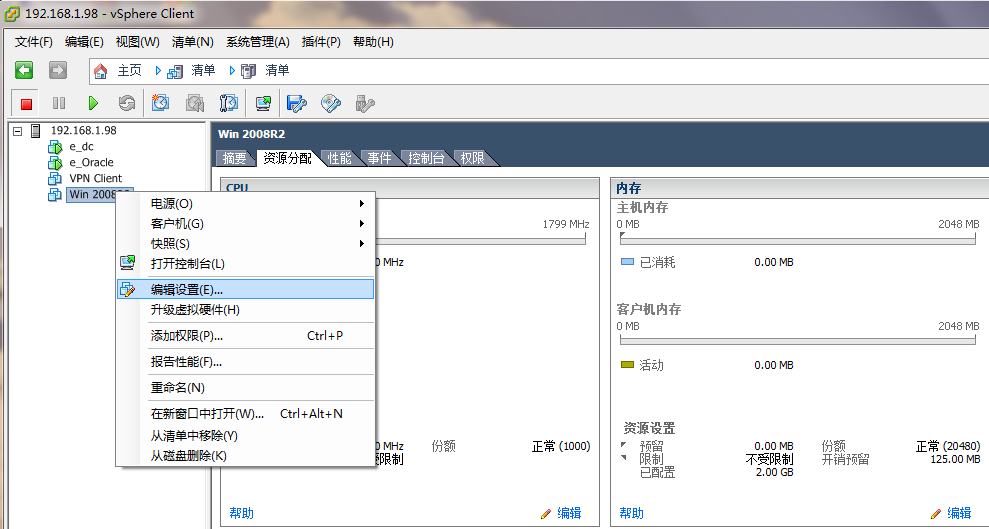Open the breadcrumb arrow before the first 清单
The width and height of the screenshot is (989, 529).
coord(158,71)
